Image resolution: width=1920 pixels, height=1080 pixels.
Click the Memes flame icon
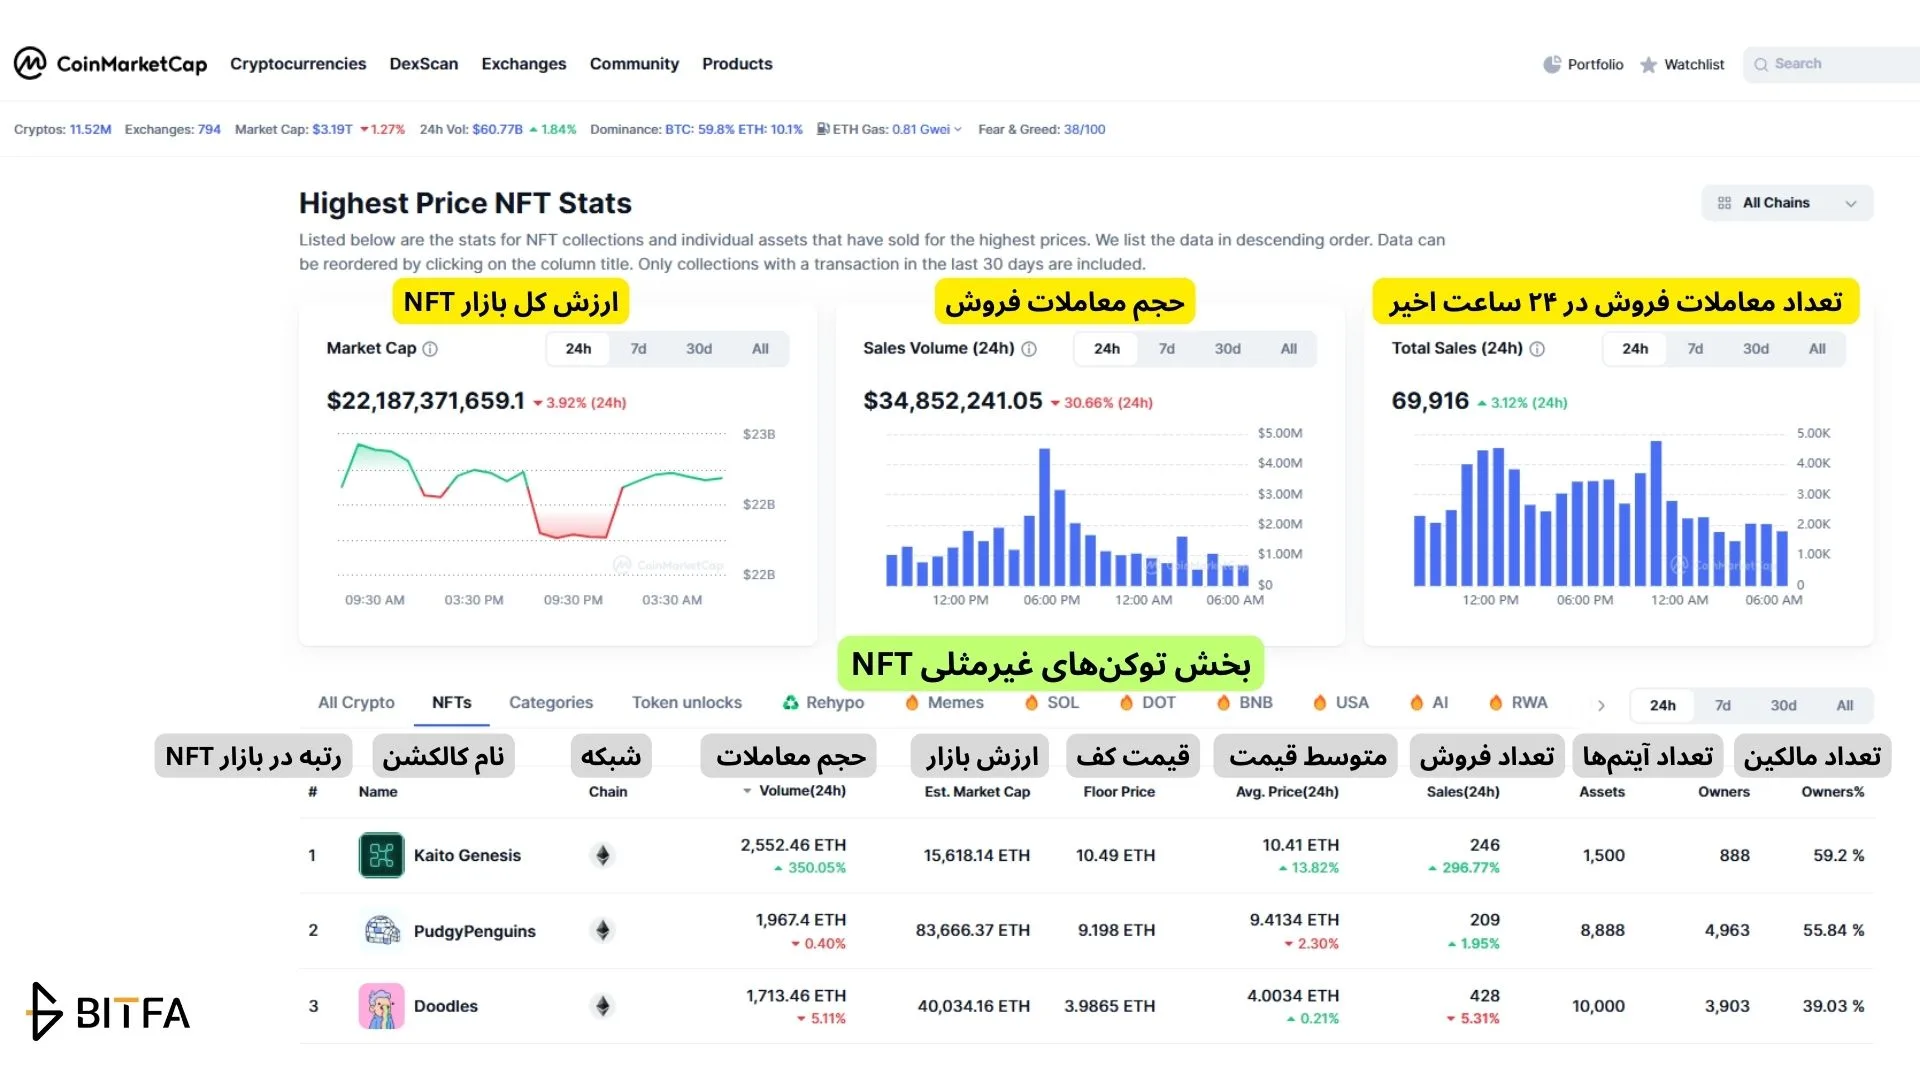912,703
